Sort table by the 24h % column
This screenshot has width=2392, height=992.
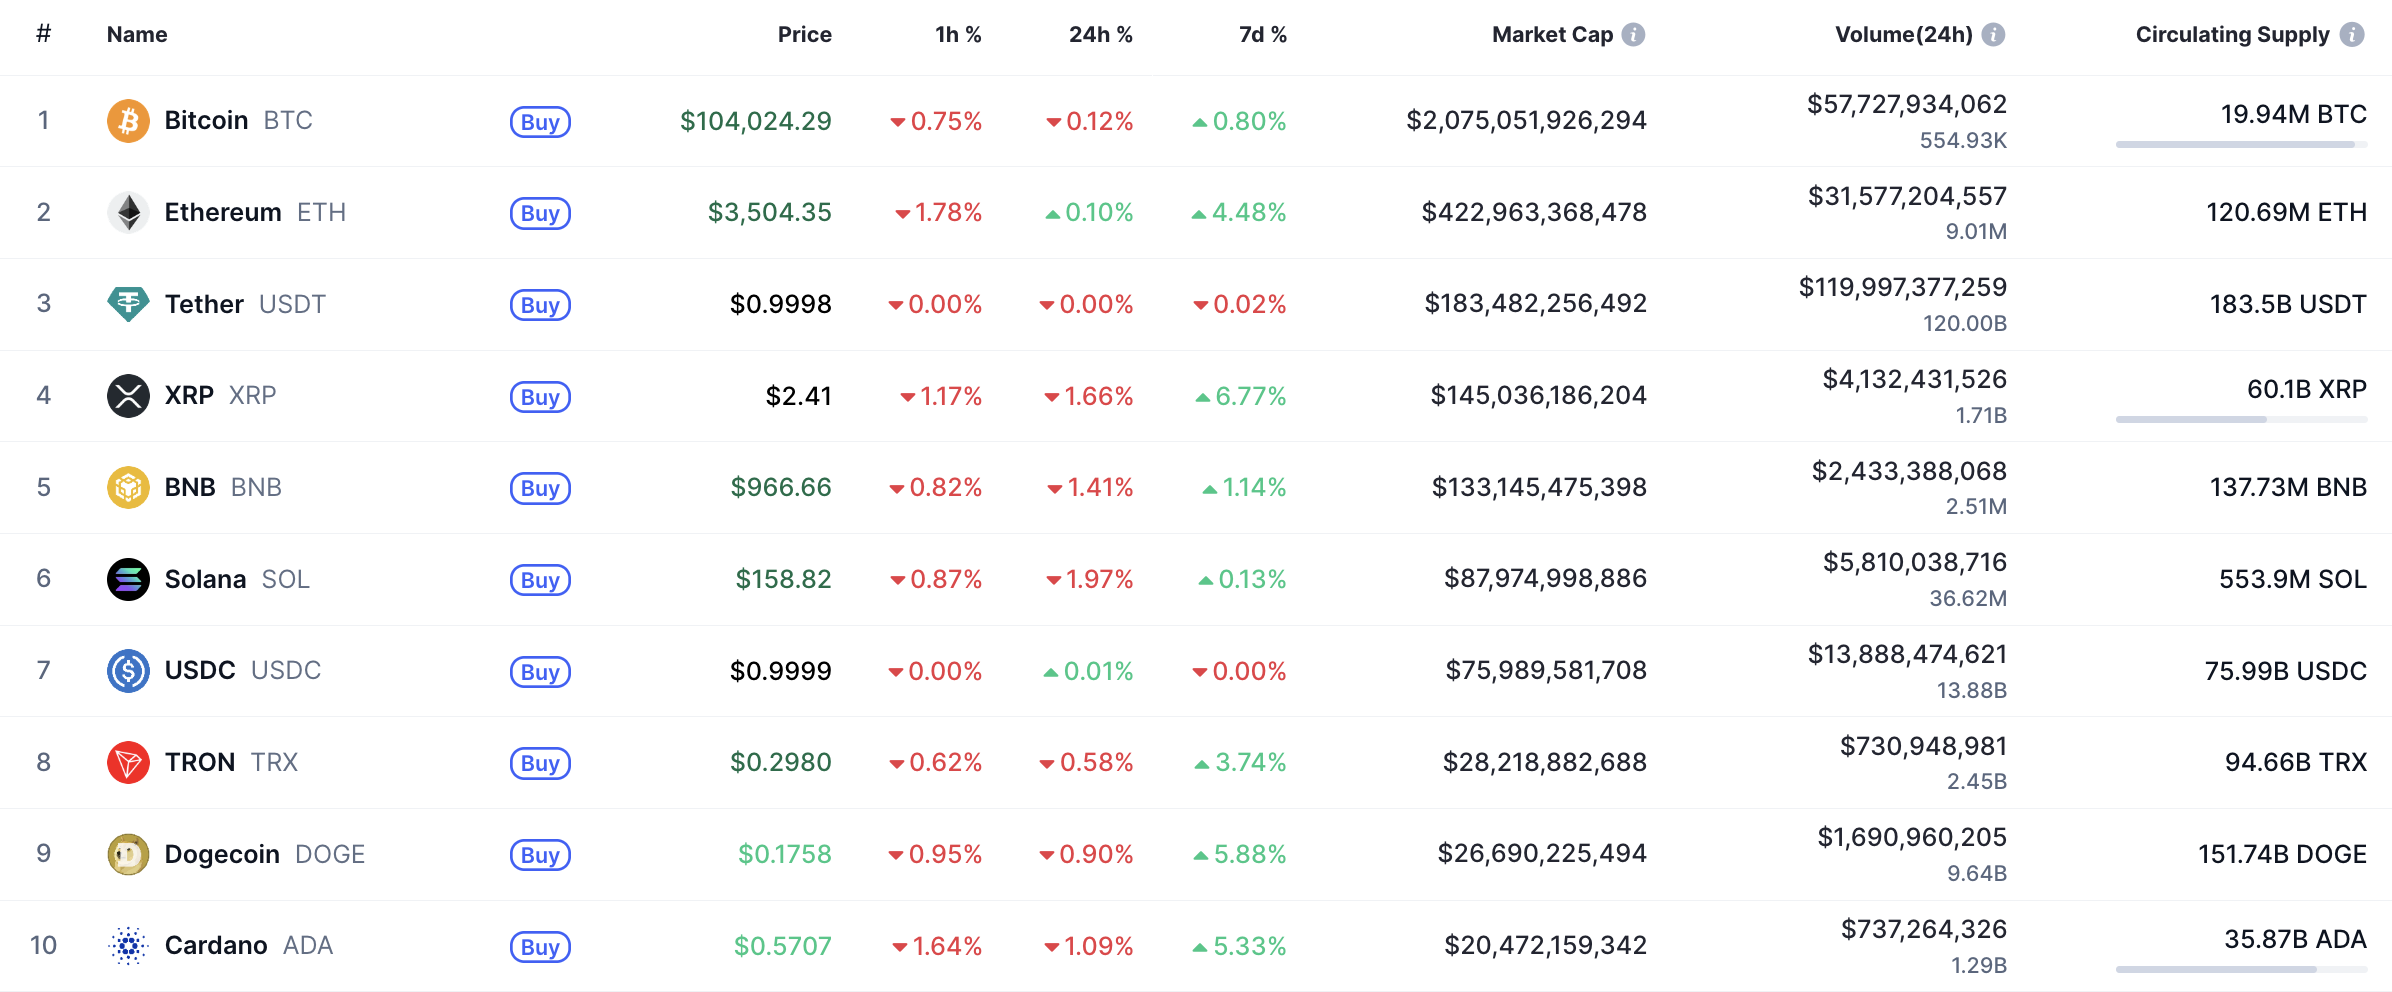point(1101,33)
